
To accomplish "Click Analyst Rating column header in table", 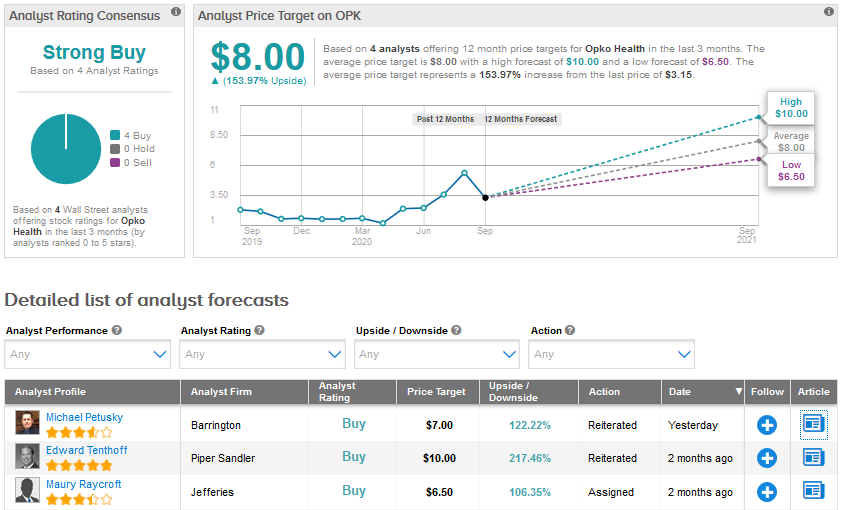I will point(353,392).
